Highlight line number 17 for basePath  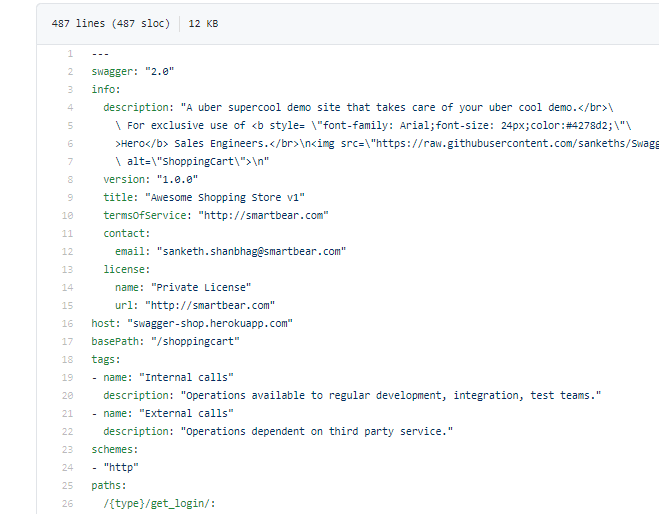tap(67, 342)
